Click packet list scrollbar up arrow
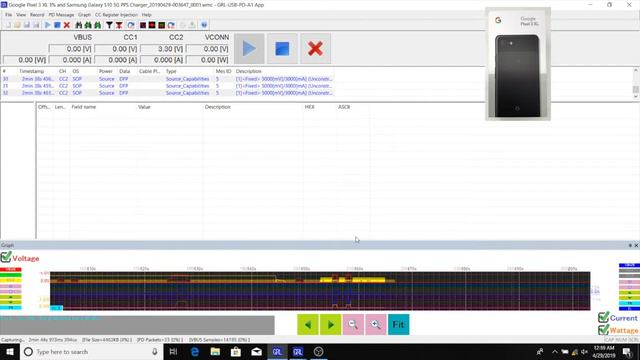 pyautogui.click(x=636, y=70)
